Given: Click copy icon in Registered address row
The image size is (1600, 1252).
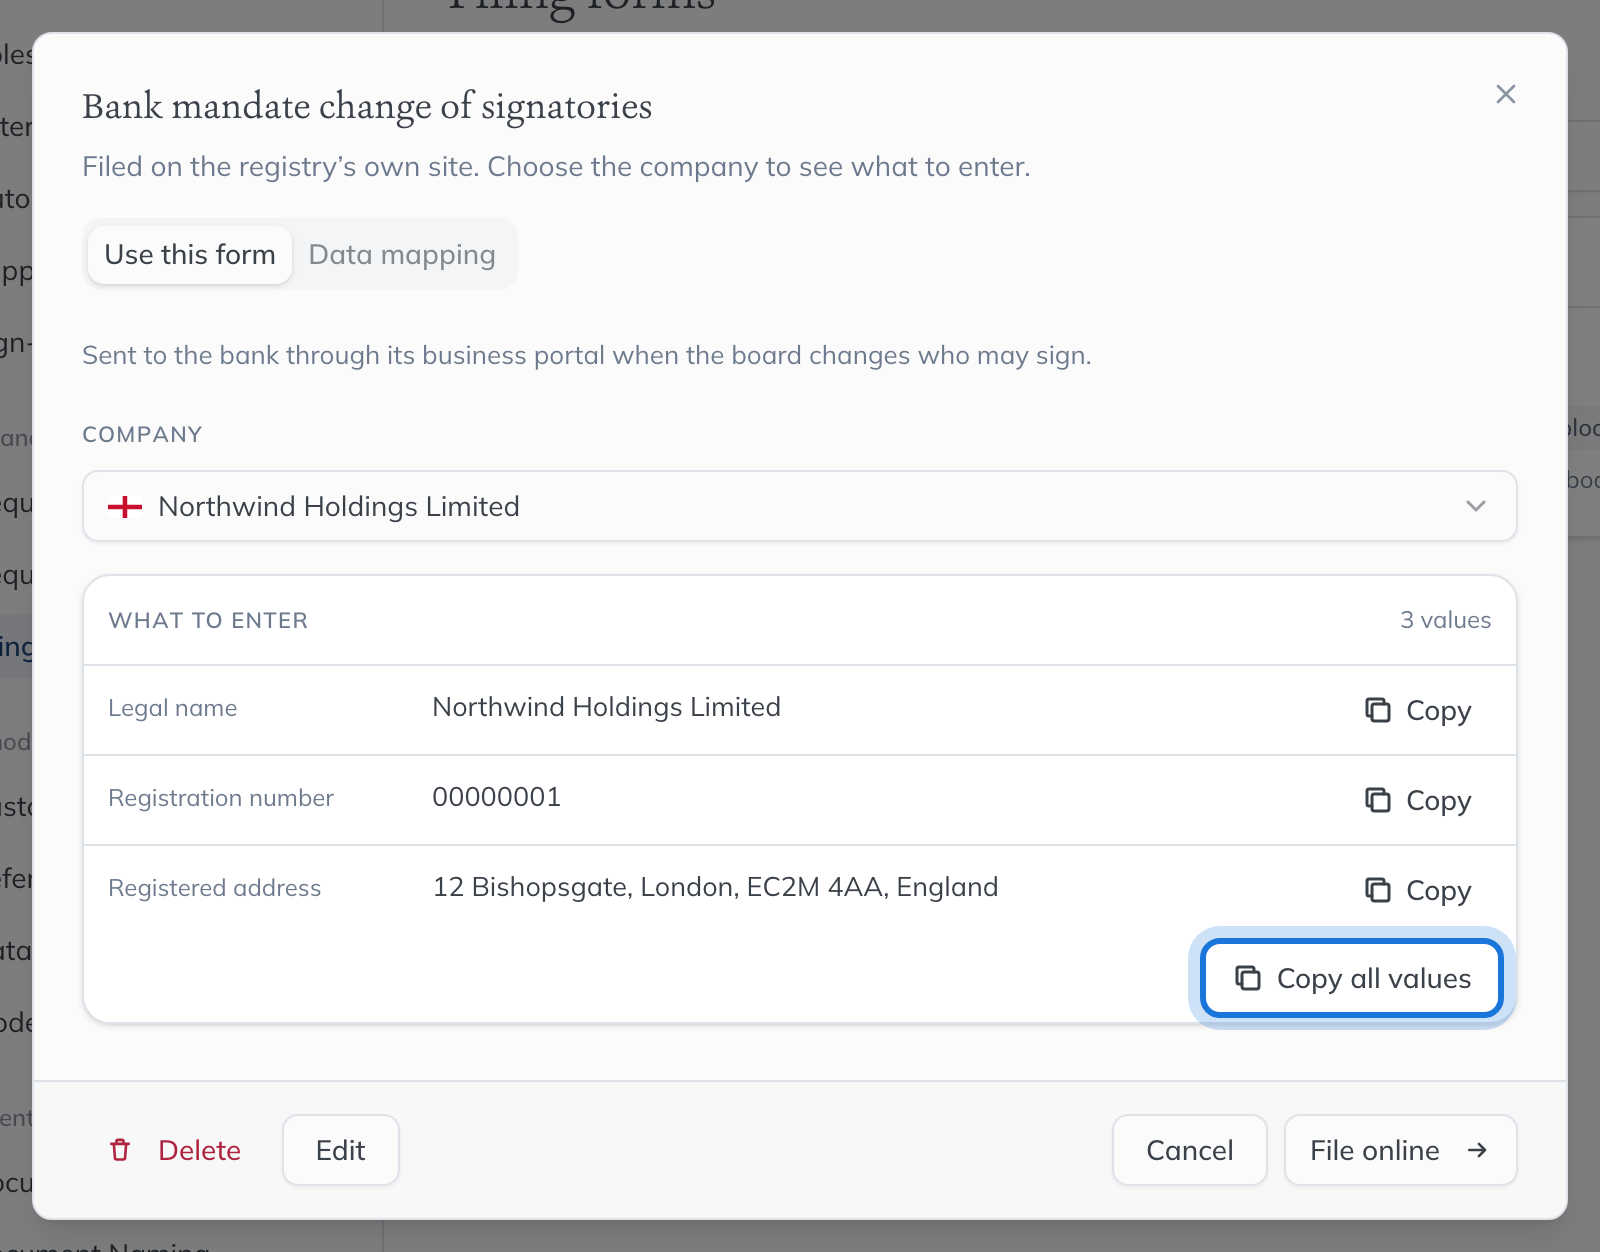Looking at the screenshot, I should click(1378, 890).
